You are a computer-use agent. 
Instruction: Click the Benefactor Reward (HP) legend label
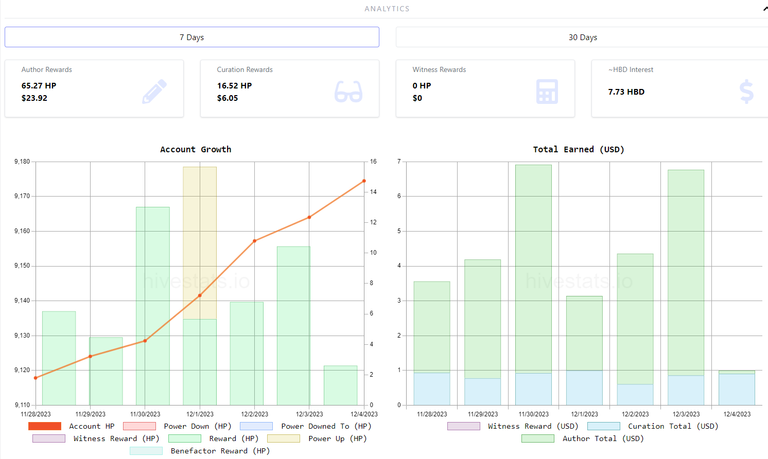(x=220, y=451)
